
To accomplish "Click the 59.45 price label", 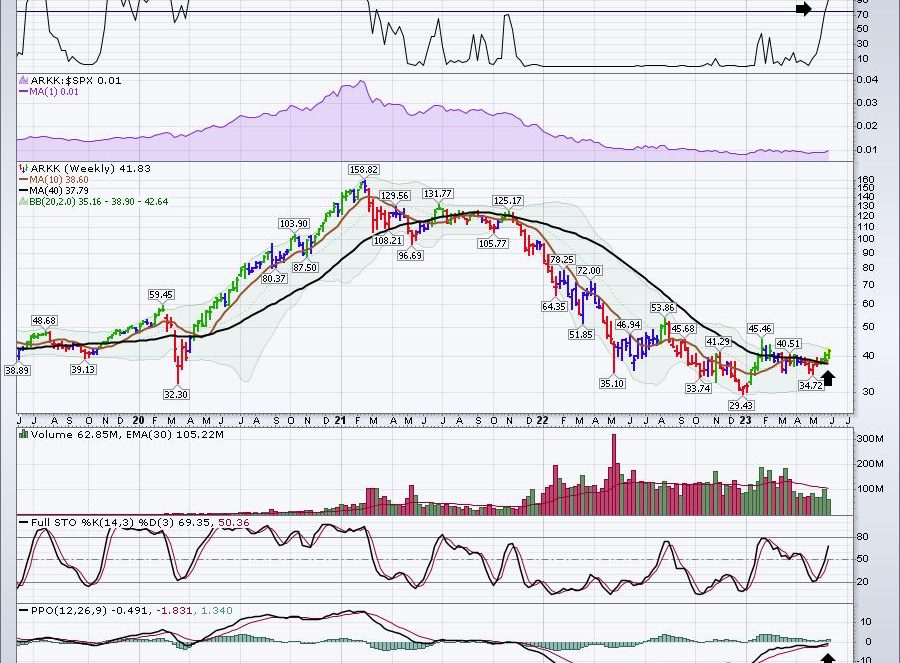I will click(x=161, y=294).
